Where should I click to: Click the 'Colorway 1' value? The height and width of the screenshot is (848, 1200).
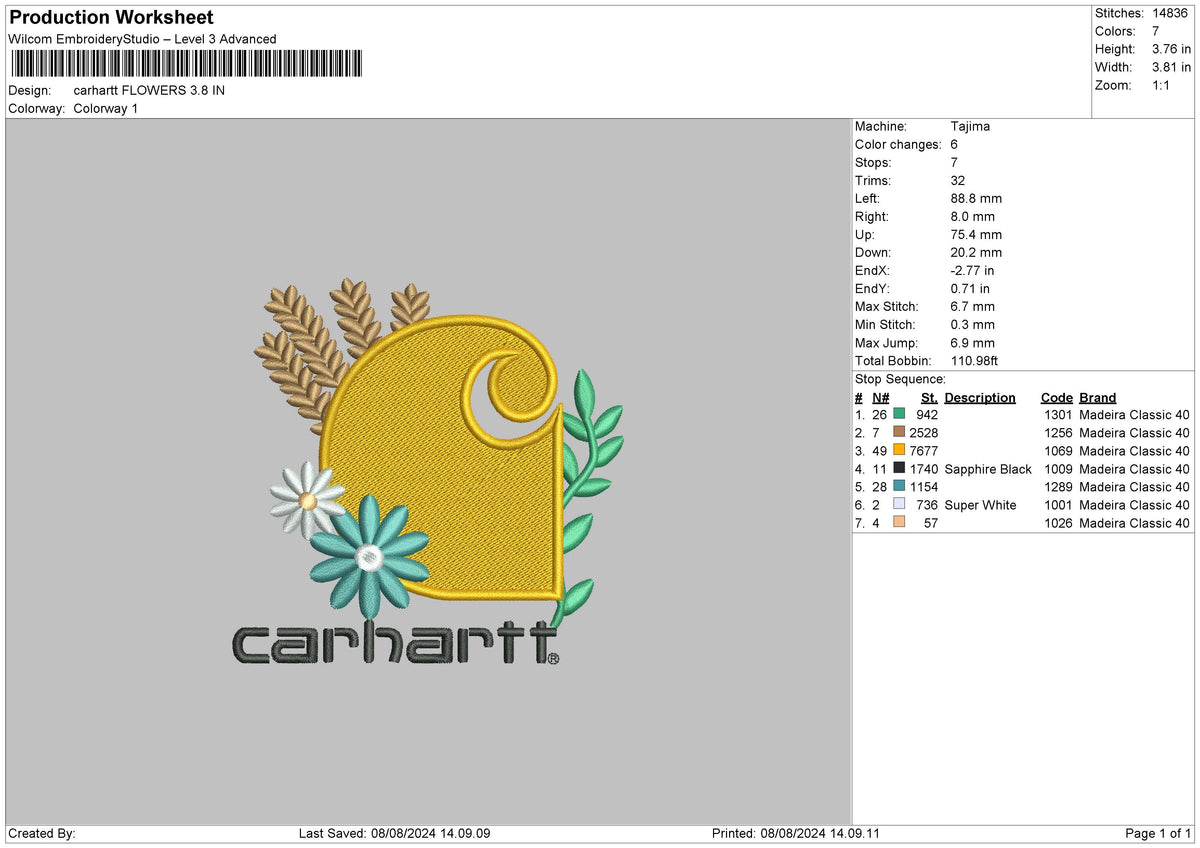pos(106,108)
